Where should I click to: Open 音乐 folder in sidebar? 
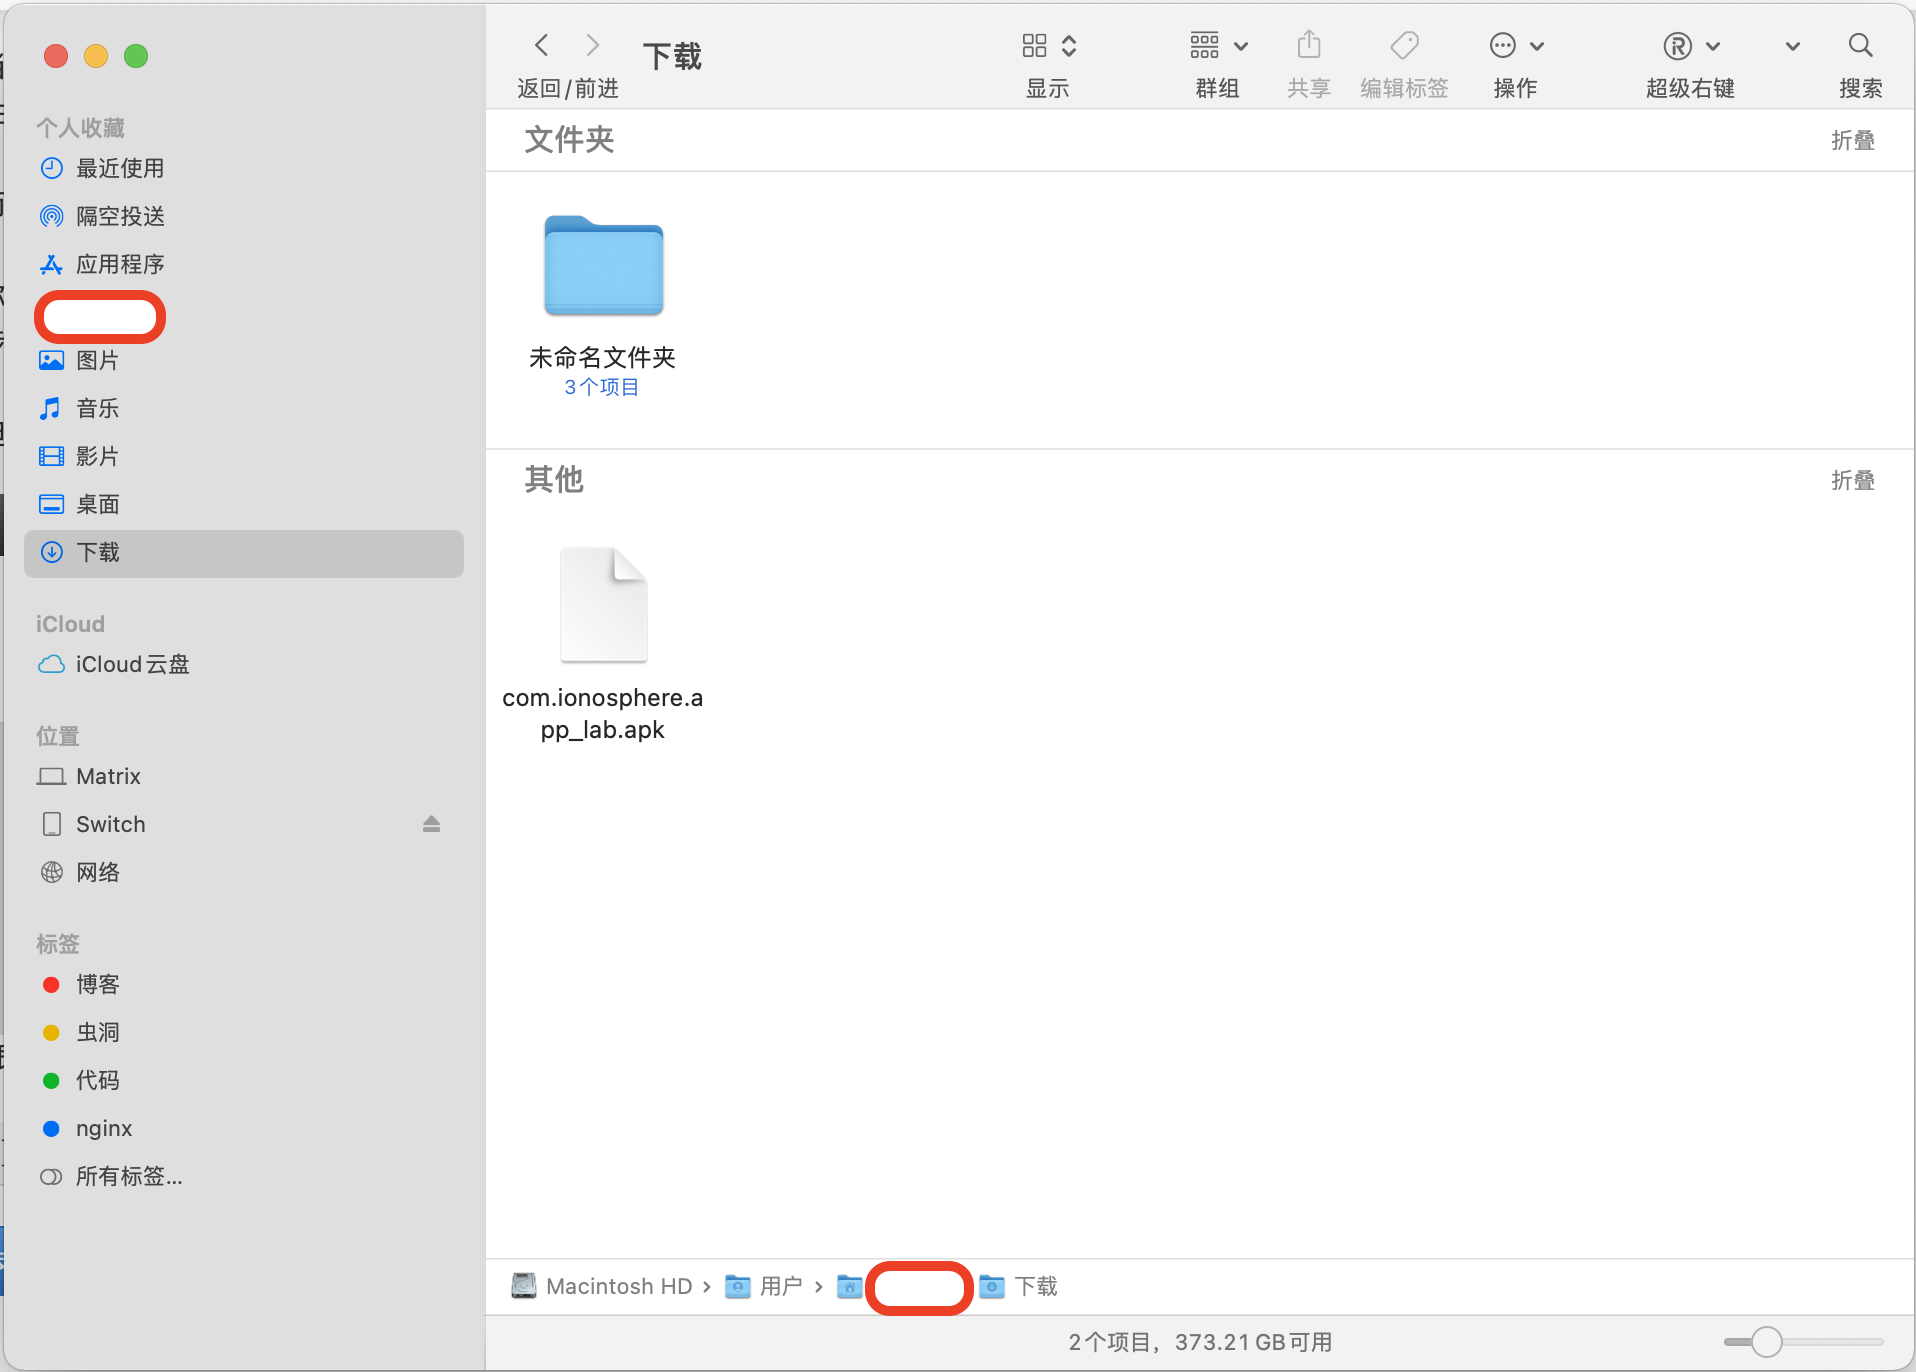244,408
